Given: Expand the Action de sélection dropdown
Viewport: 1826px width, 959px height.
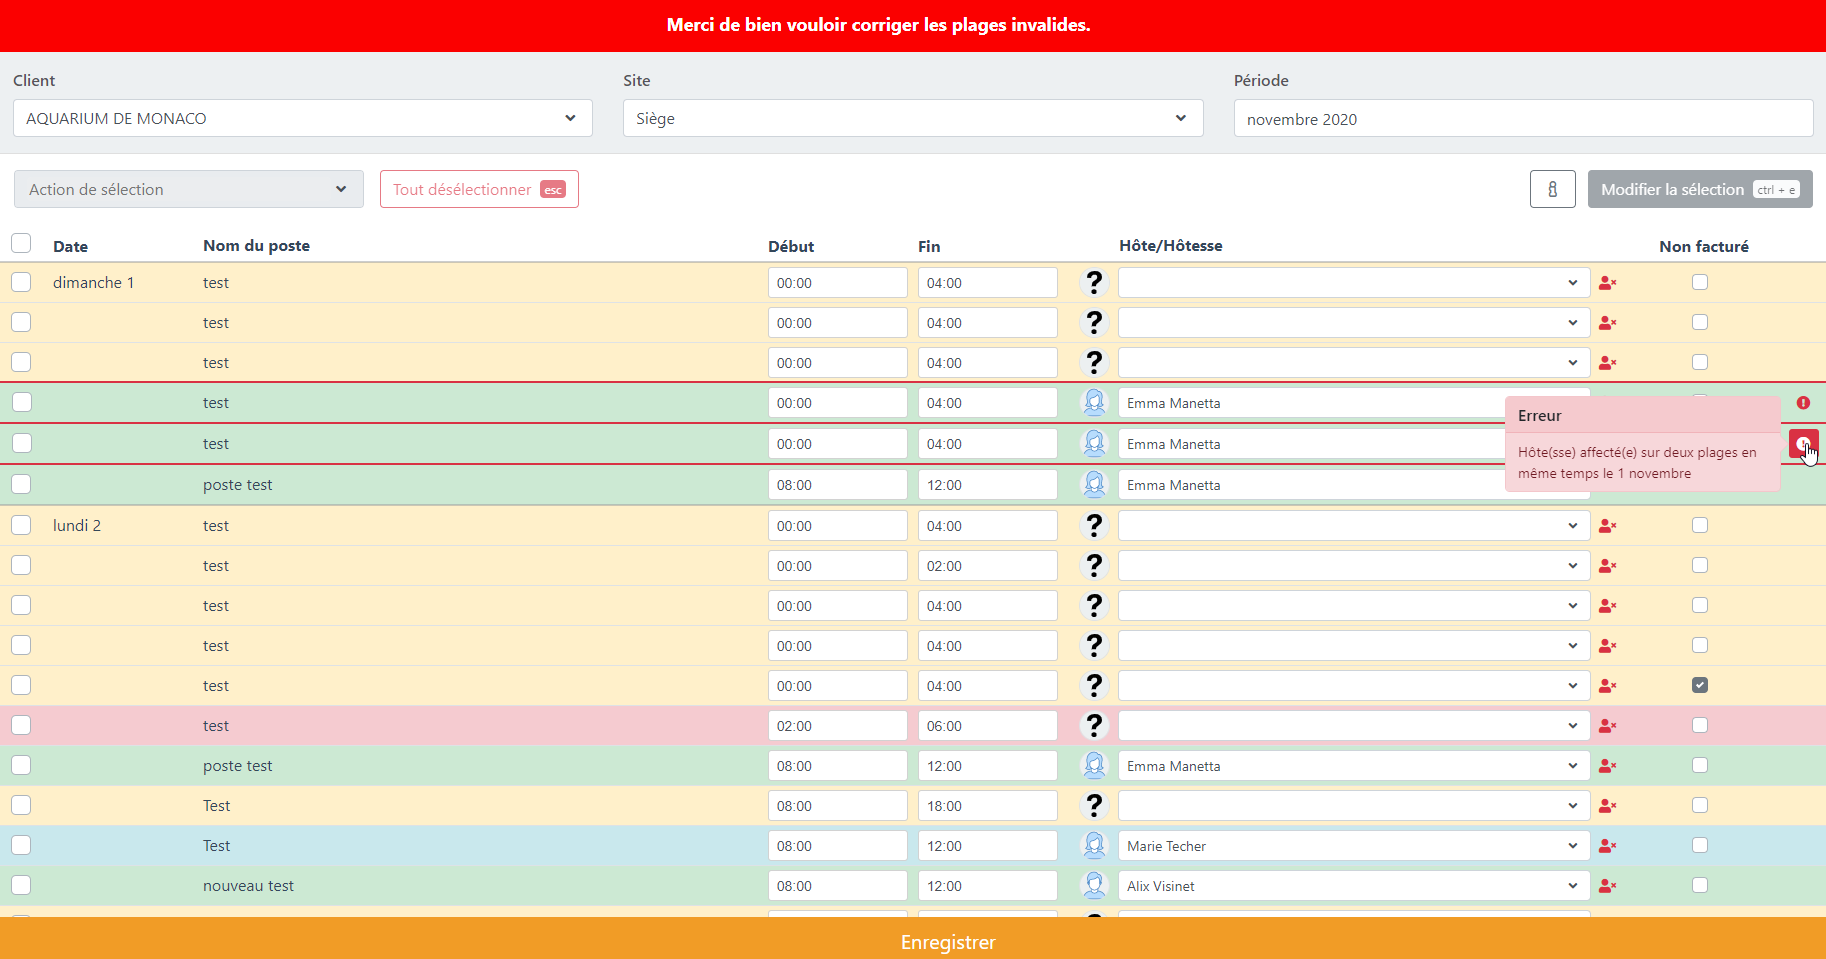Looking at the screenshot, I should tap(188, 189).
